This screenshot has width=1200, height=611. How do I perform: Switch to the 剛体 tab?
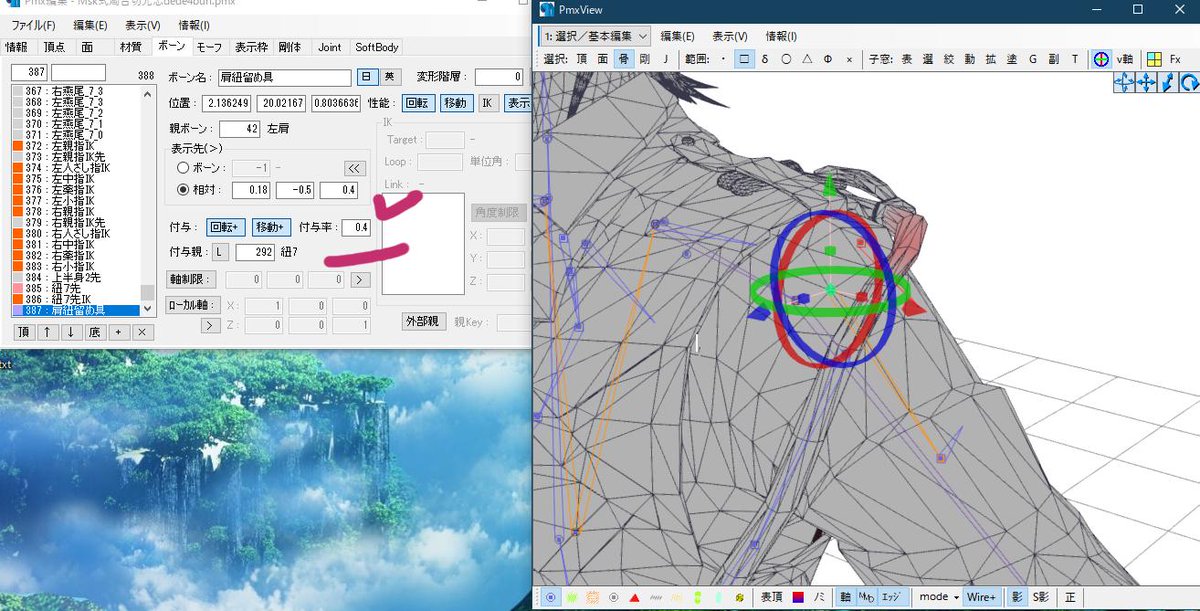(x=290, y=47)
